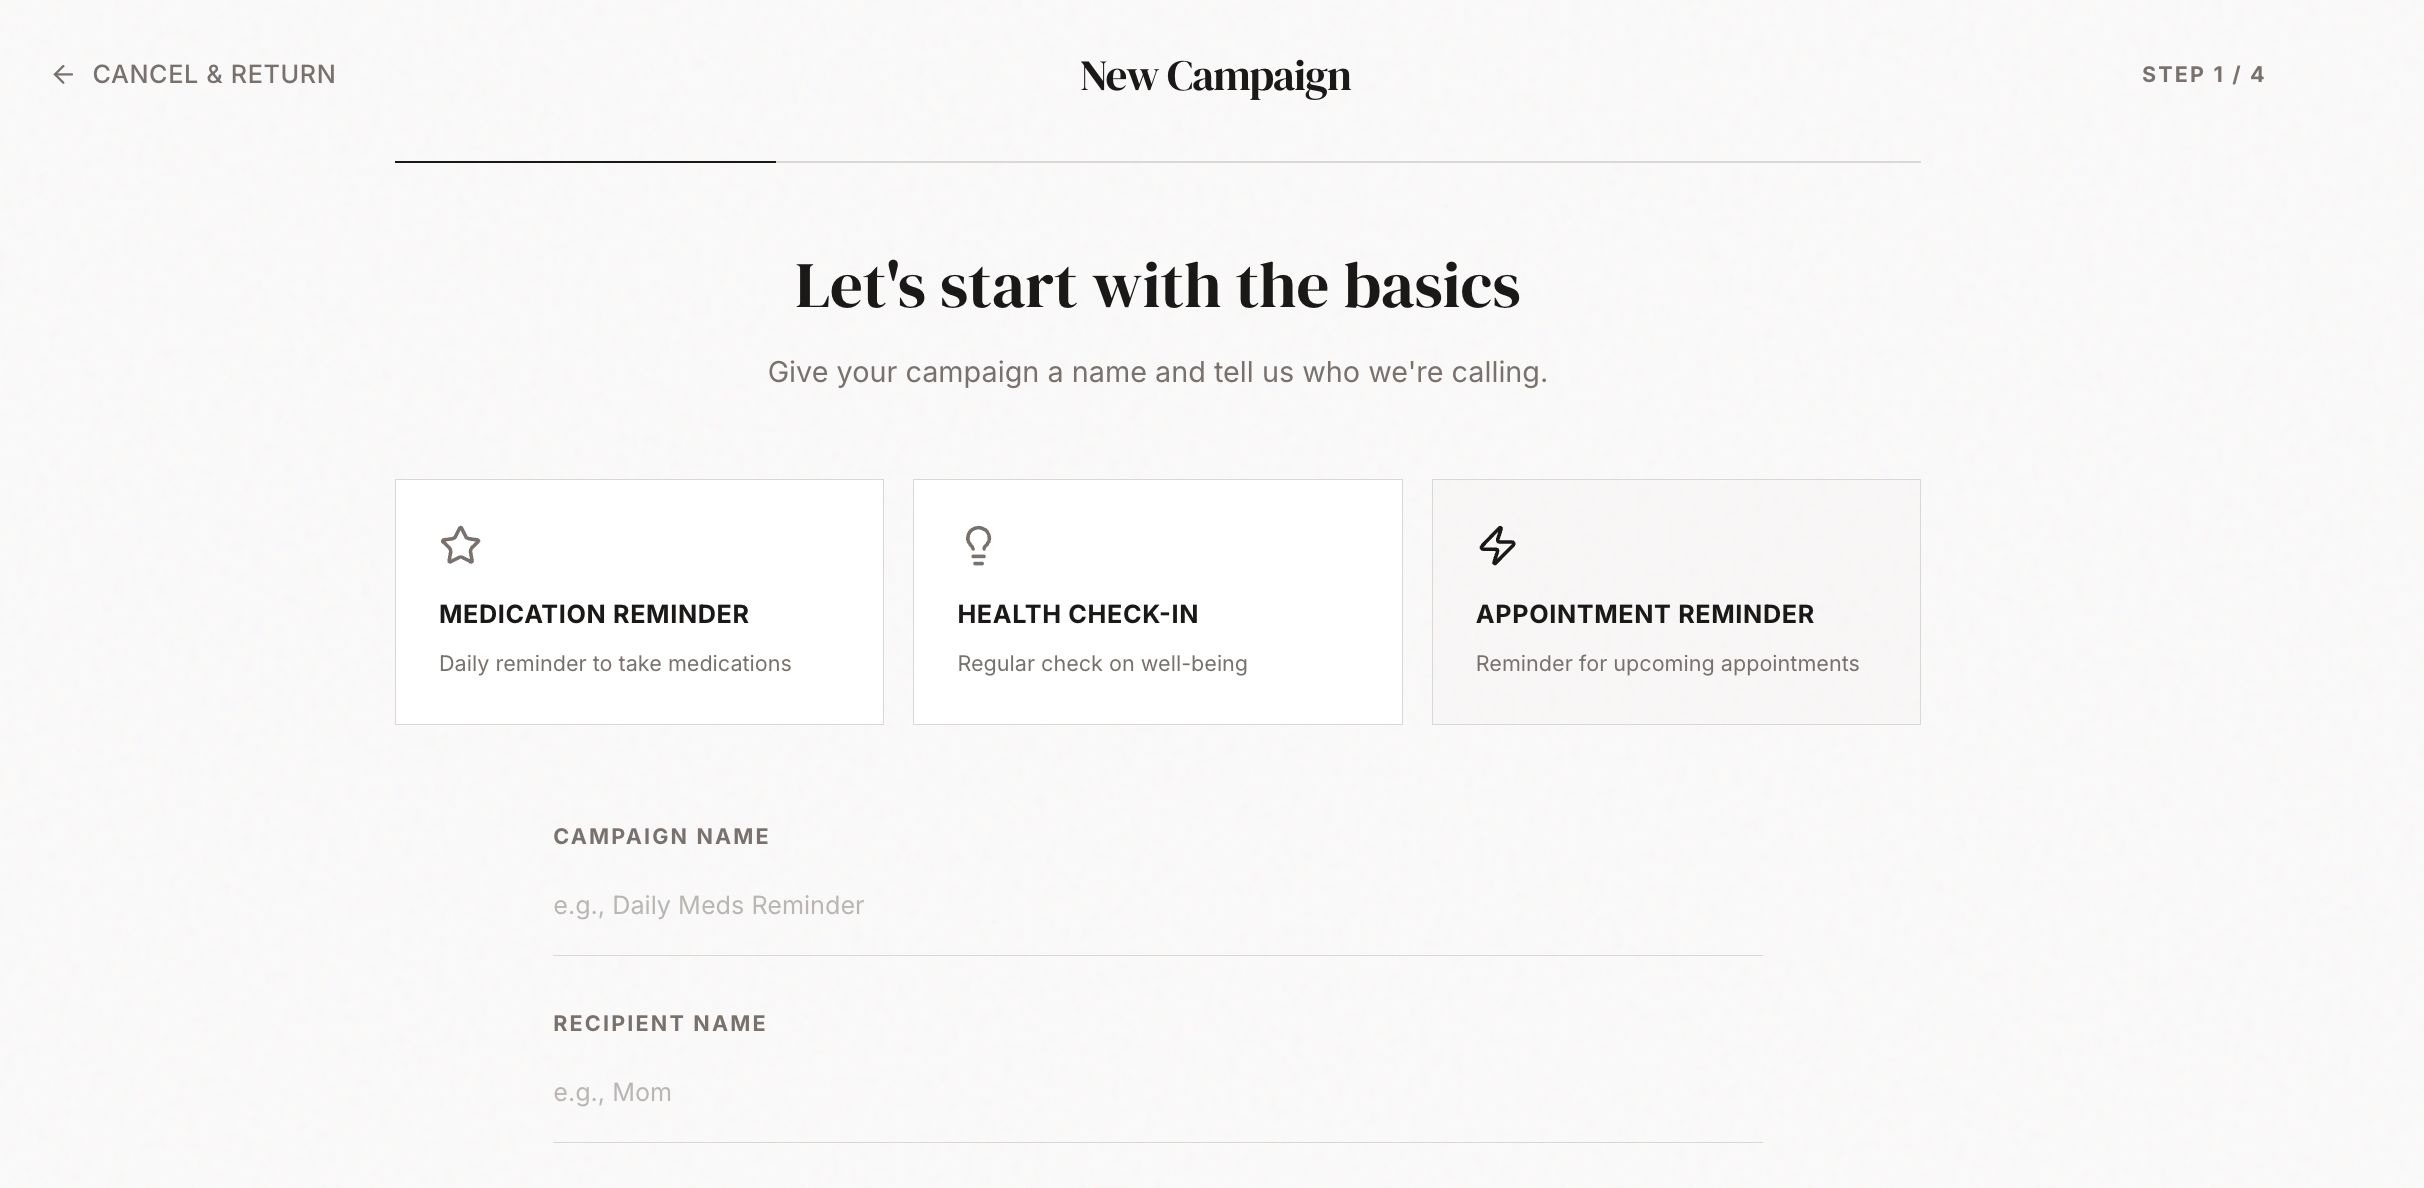Image resolution: width=2424 pixels, height=1188 pixels.
Task: Click the back arrow icon
Action: coord(63,75)
